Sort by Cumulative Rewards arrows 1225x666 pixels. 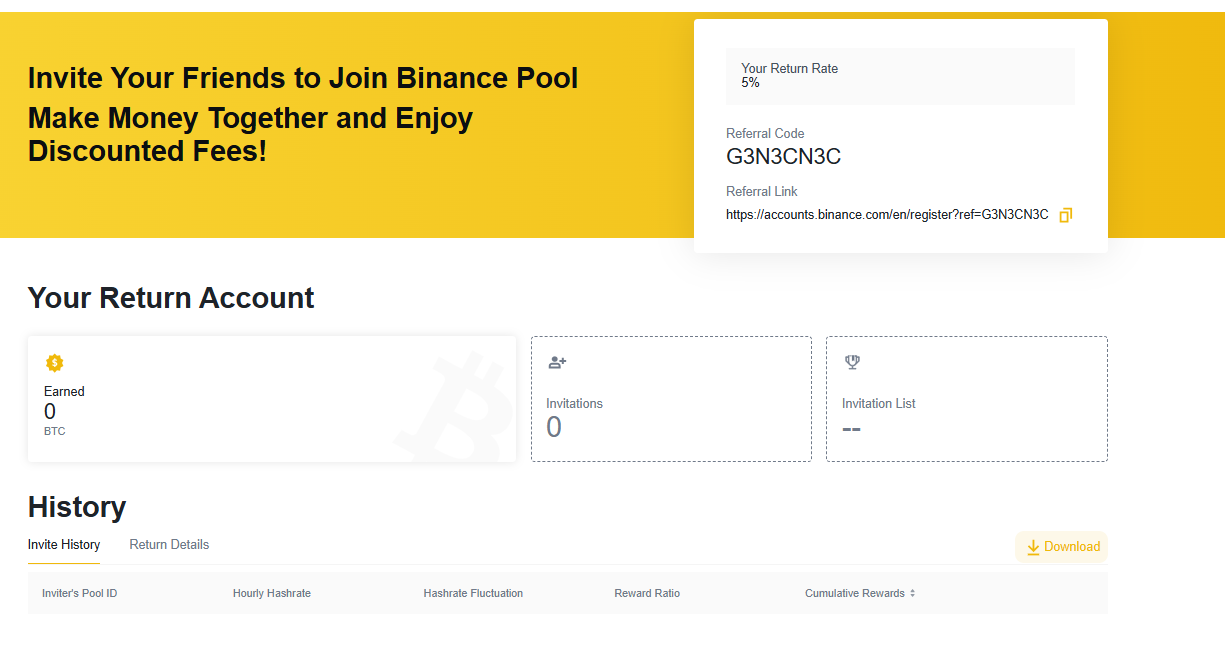click(x=912, y=594)
